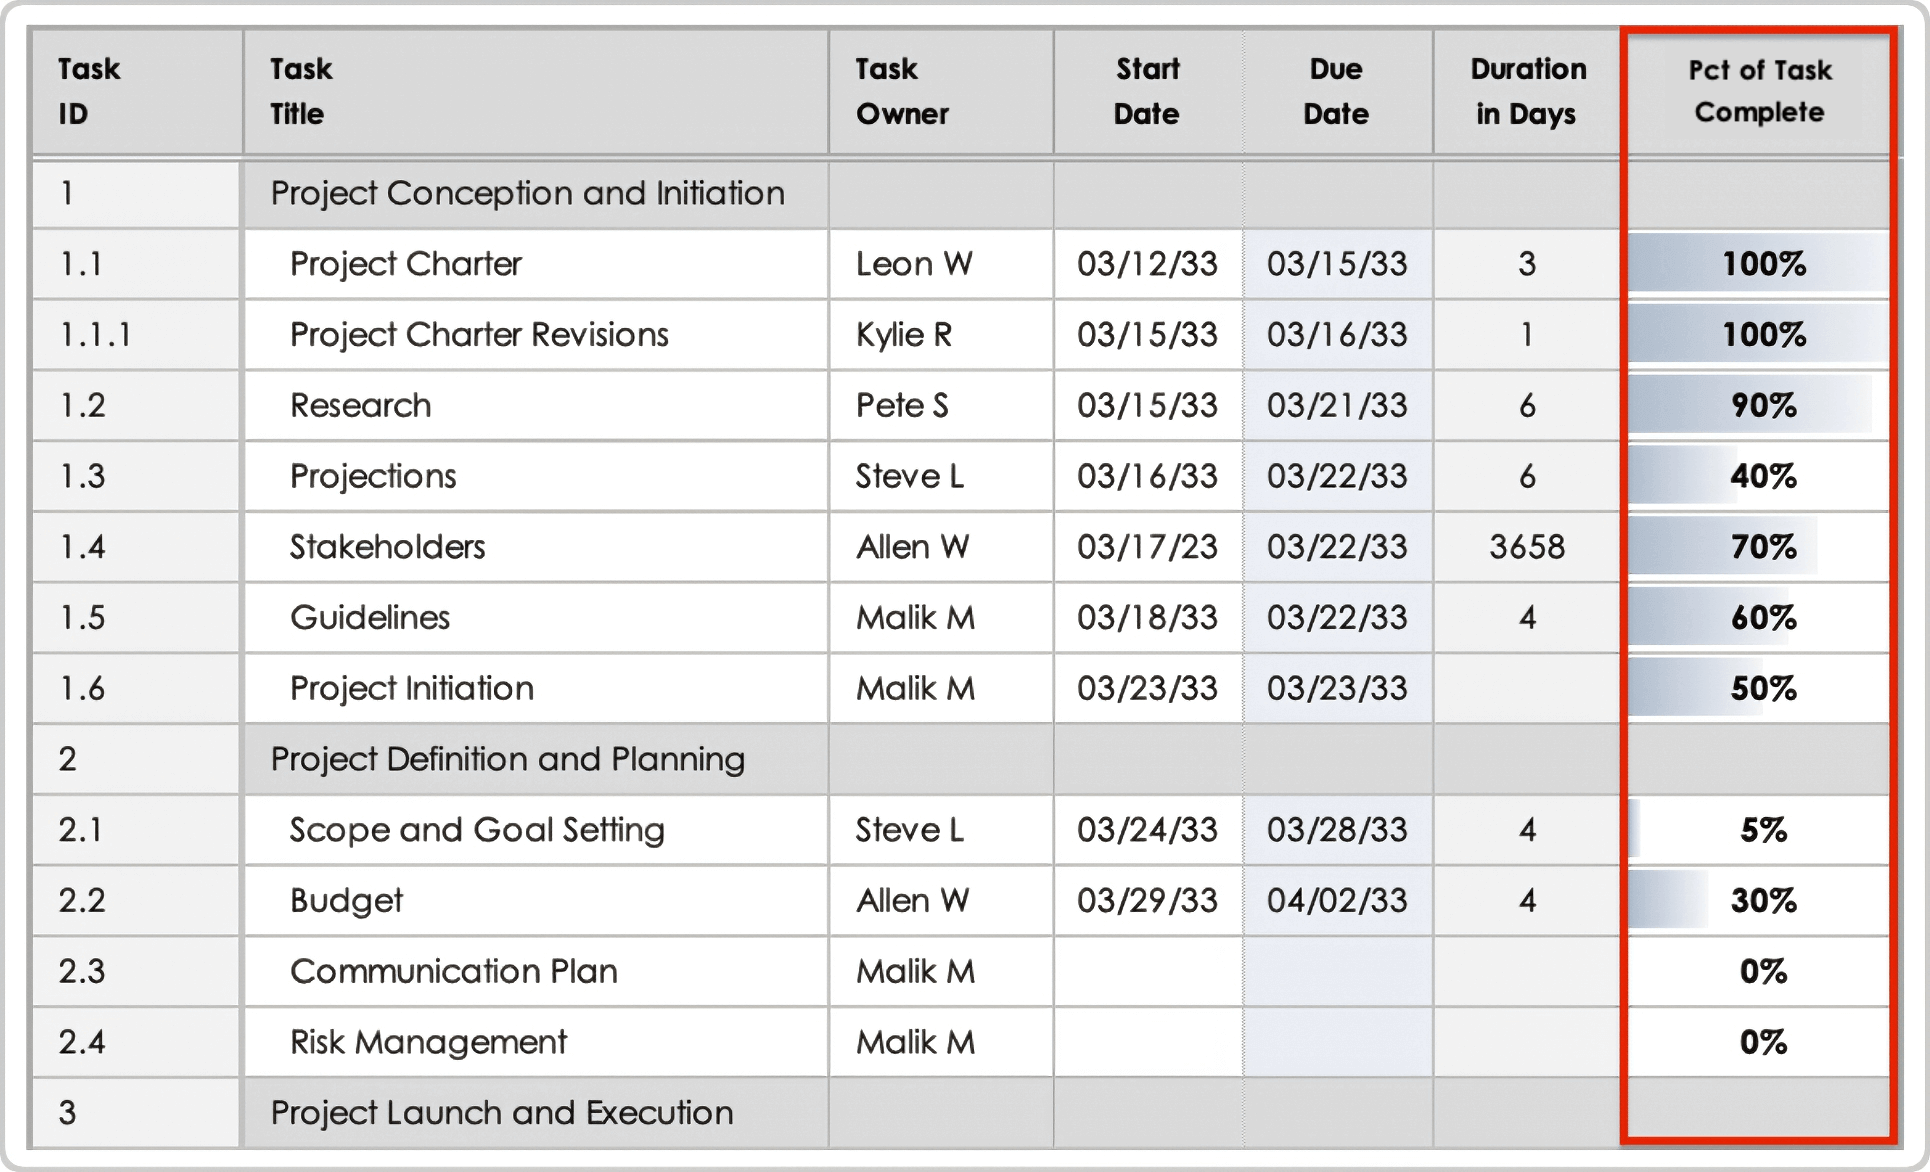This screenshot has height=1172, width=1930.
Task: Click the Project Charter task title
Action: (404, 264)
